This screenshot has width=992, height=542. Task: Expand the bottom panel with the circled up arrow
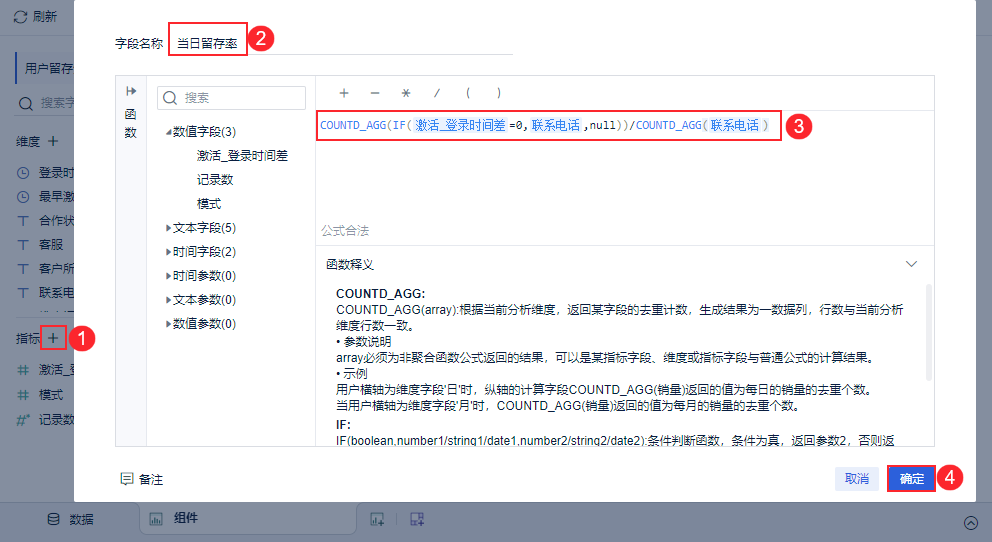(970, 522)
